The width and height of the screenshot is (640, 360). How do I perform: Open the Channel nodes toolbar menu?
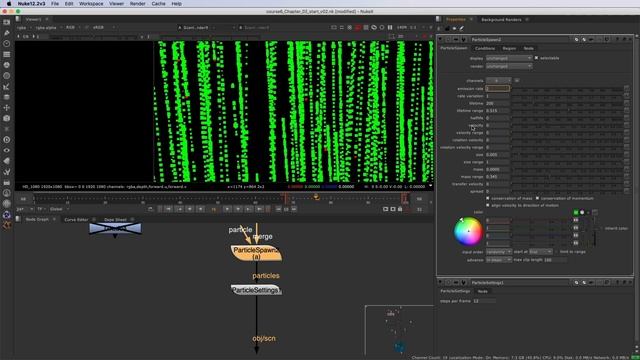tap(7, 54)
